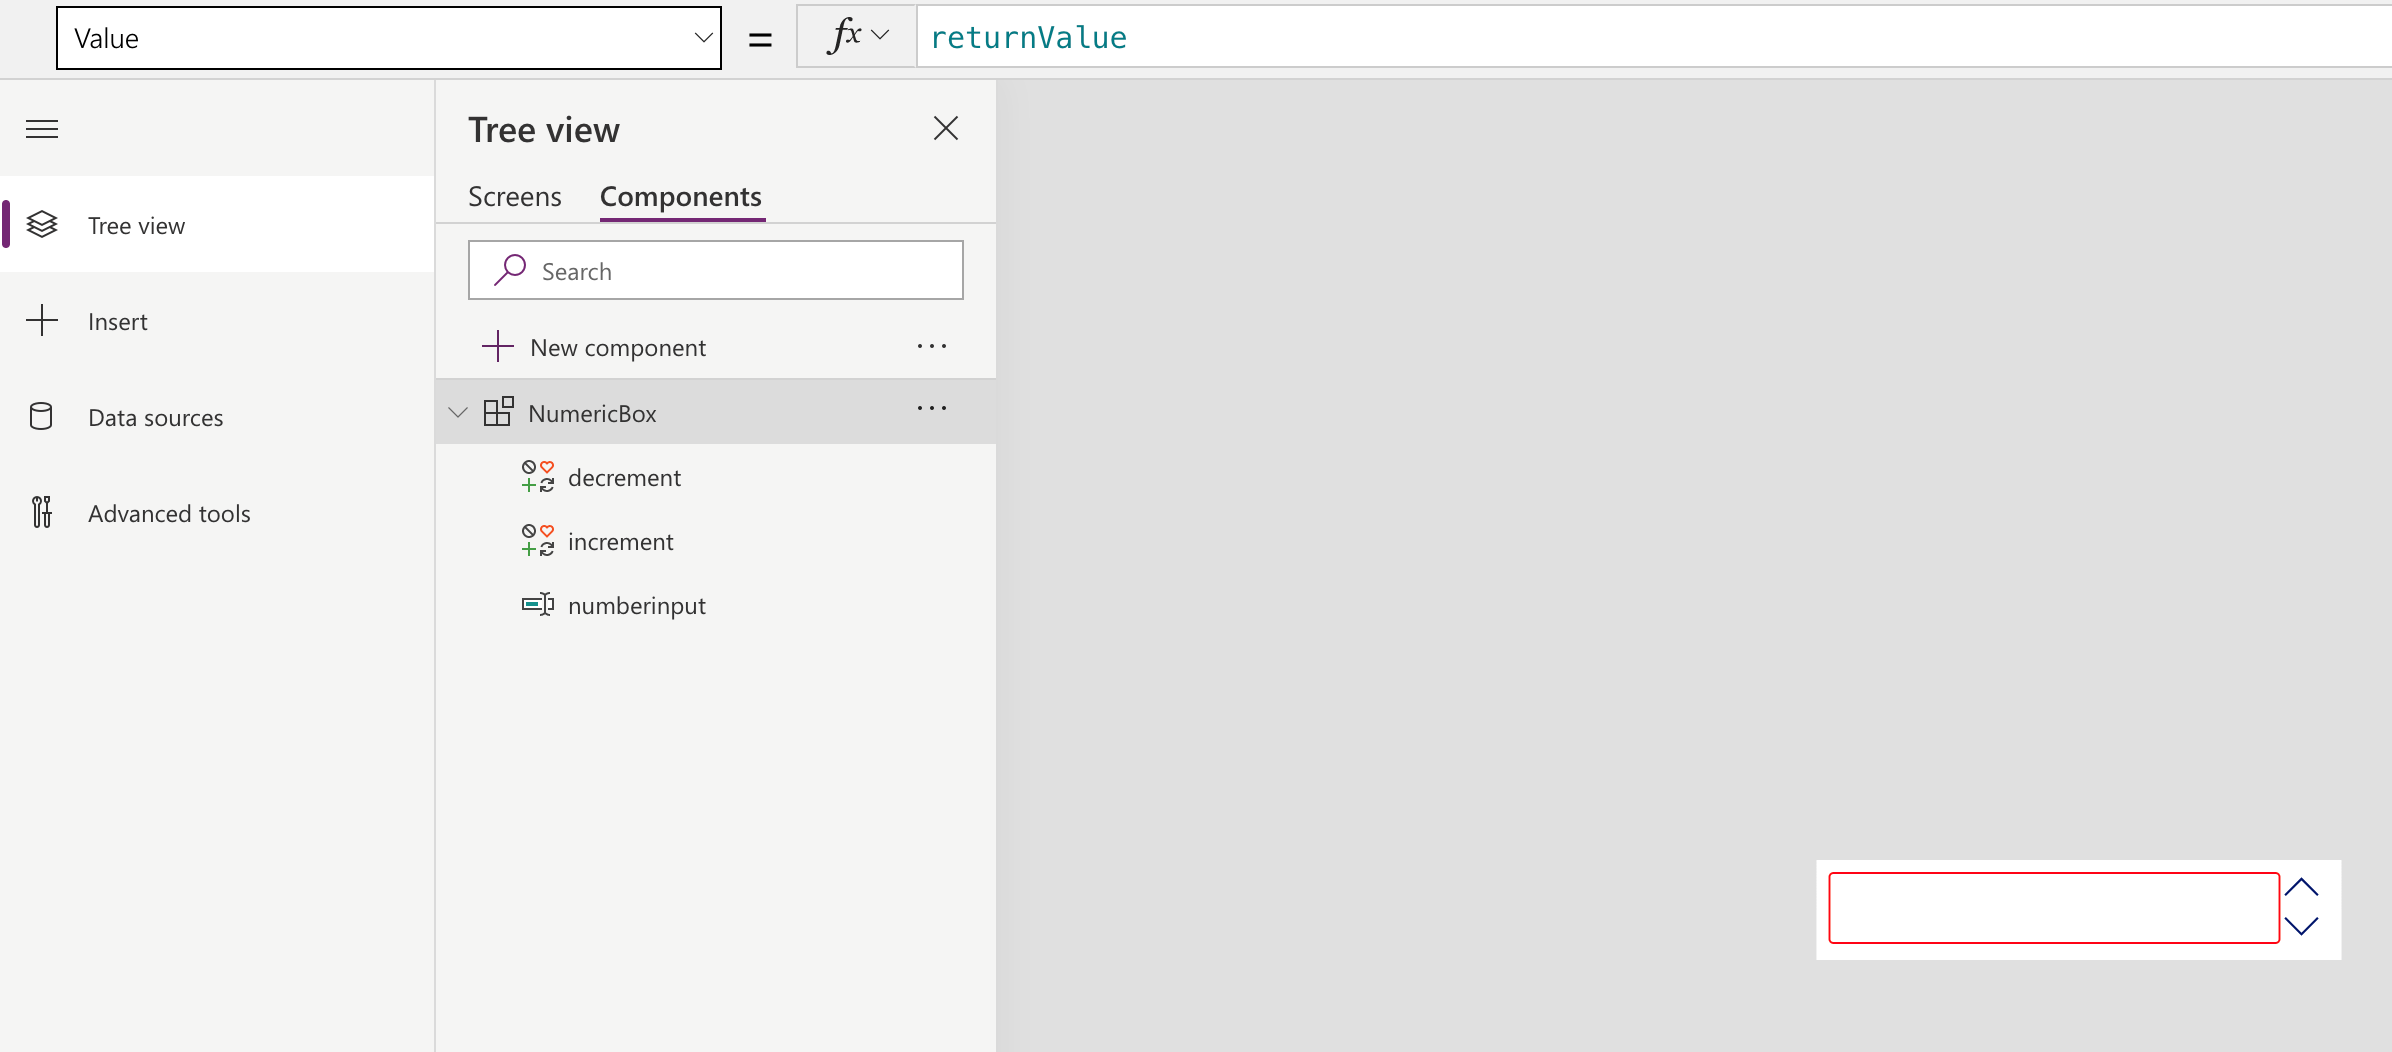2392x1052 pixels.
Task: Click the down arrow stepper on canvas
Action: pyautogui.click(x=2301, y=926)
